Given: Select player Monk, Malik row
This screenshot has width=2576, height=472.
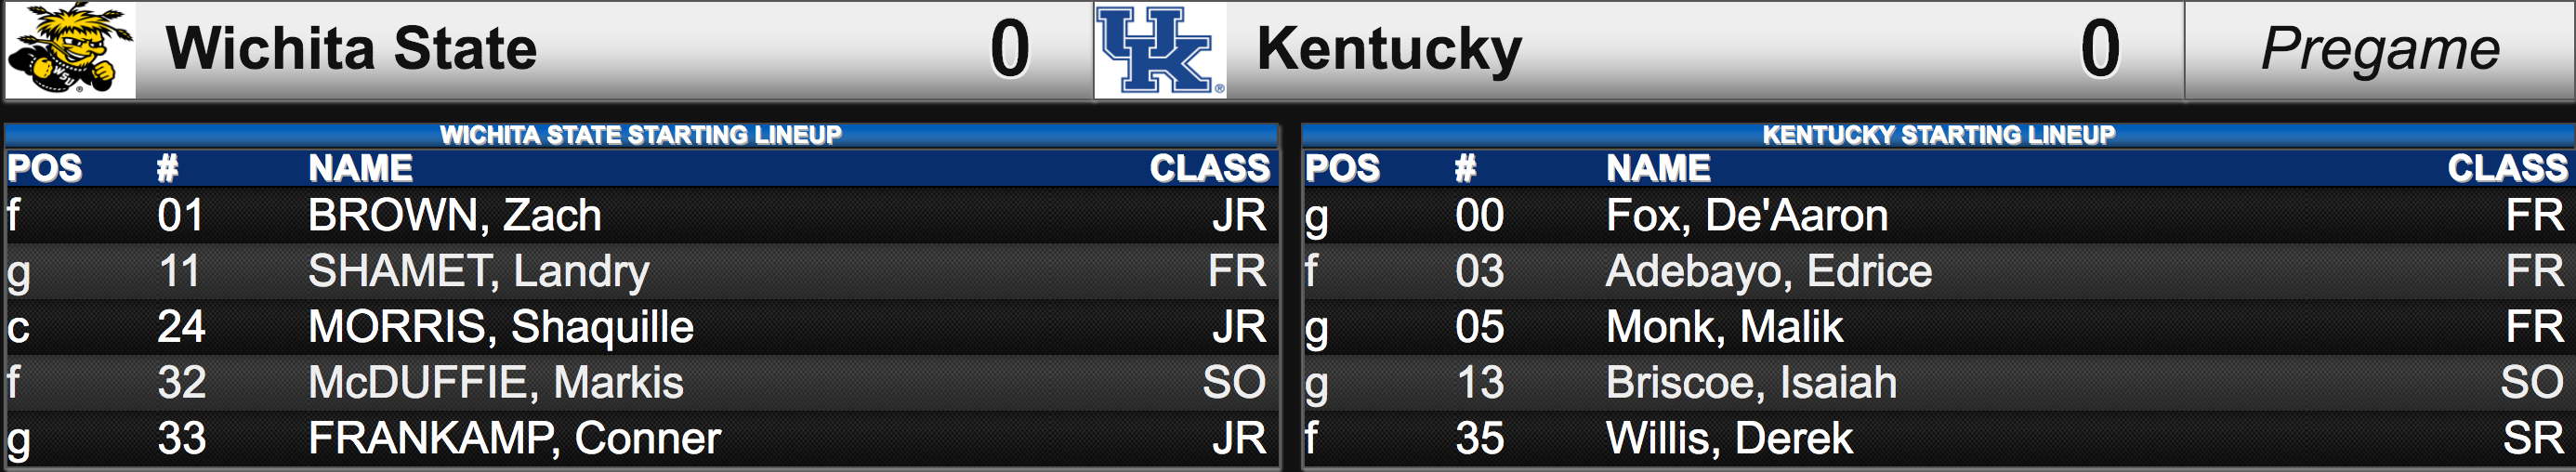Looking at the screenshot, I should [1937, 328].
